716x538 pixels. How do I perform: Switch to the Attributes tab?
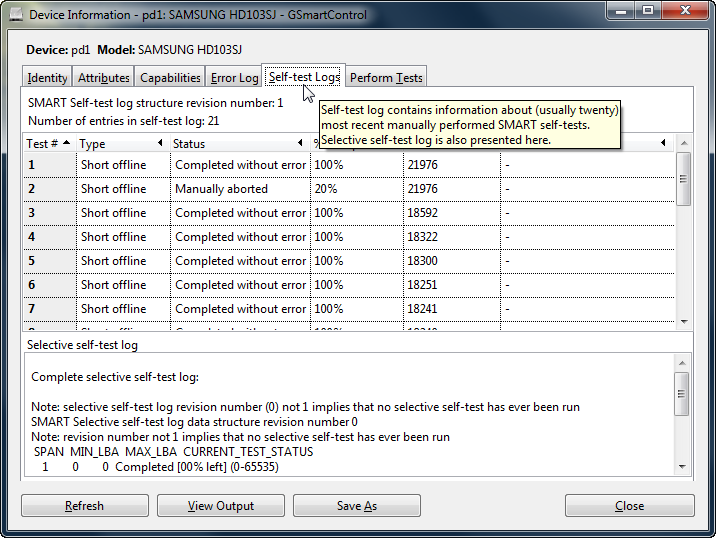pyautogui.click(x=104, y=78)
